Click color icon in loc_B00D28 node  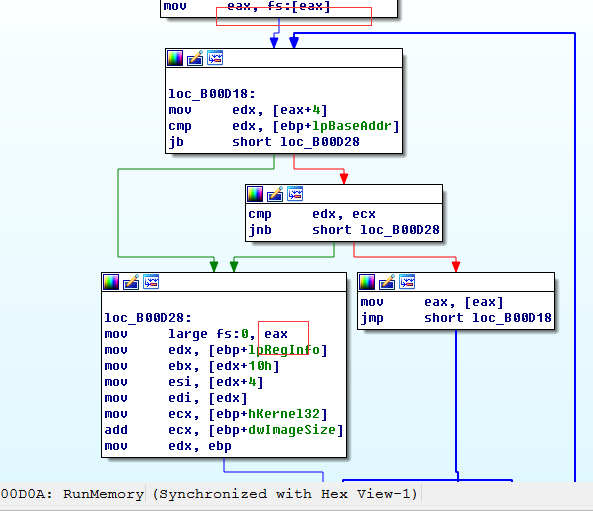(111, 282)
